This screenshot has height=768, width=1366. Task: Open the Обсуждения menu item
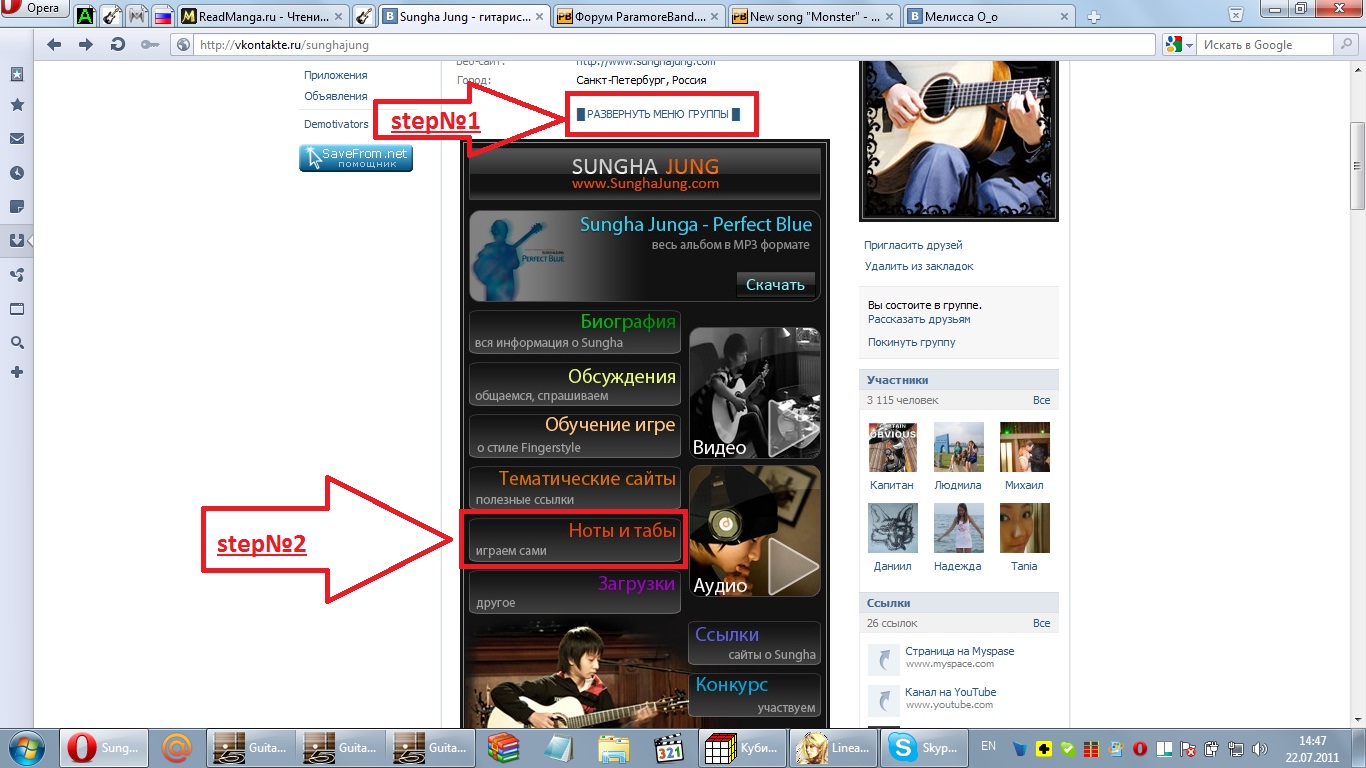575,385
